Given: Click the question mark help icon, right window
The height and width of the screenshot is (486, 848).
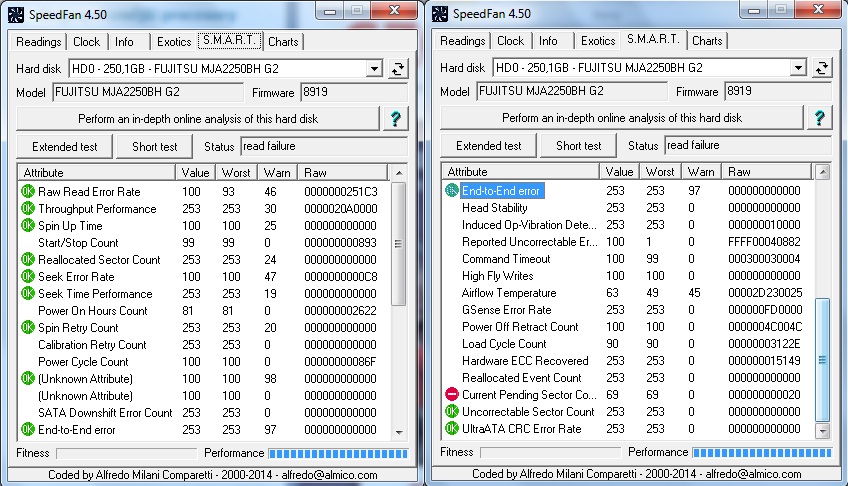Looking at the screenshot, I should click(x=819, y=117).
